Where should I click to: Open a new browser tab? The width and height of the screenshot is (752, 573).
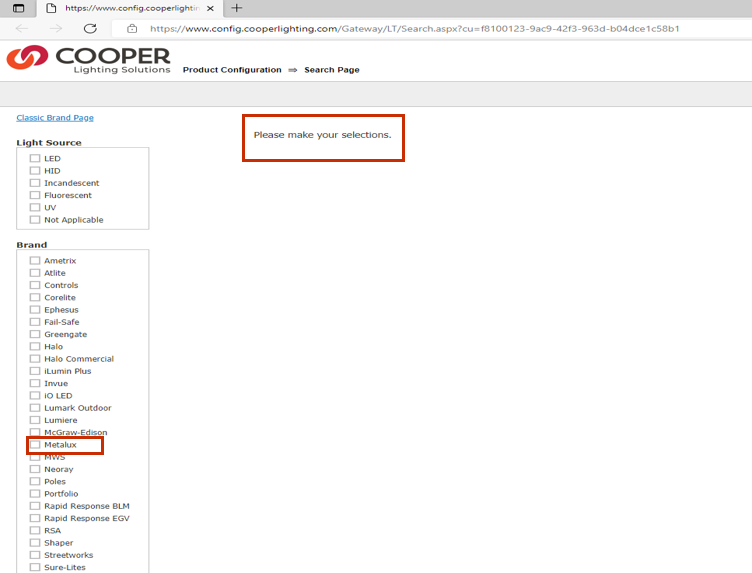pos(236,8)
